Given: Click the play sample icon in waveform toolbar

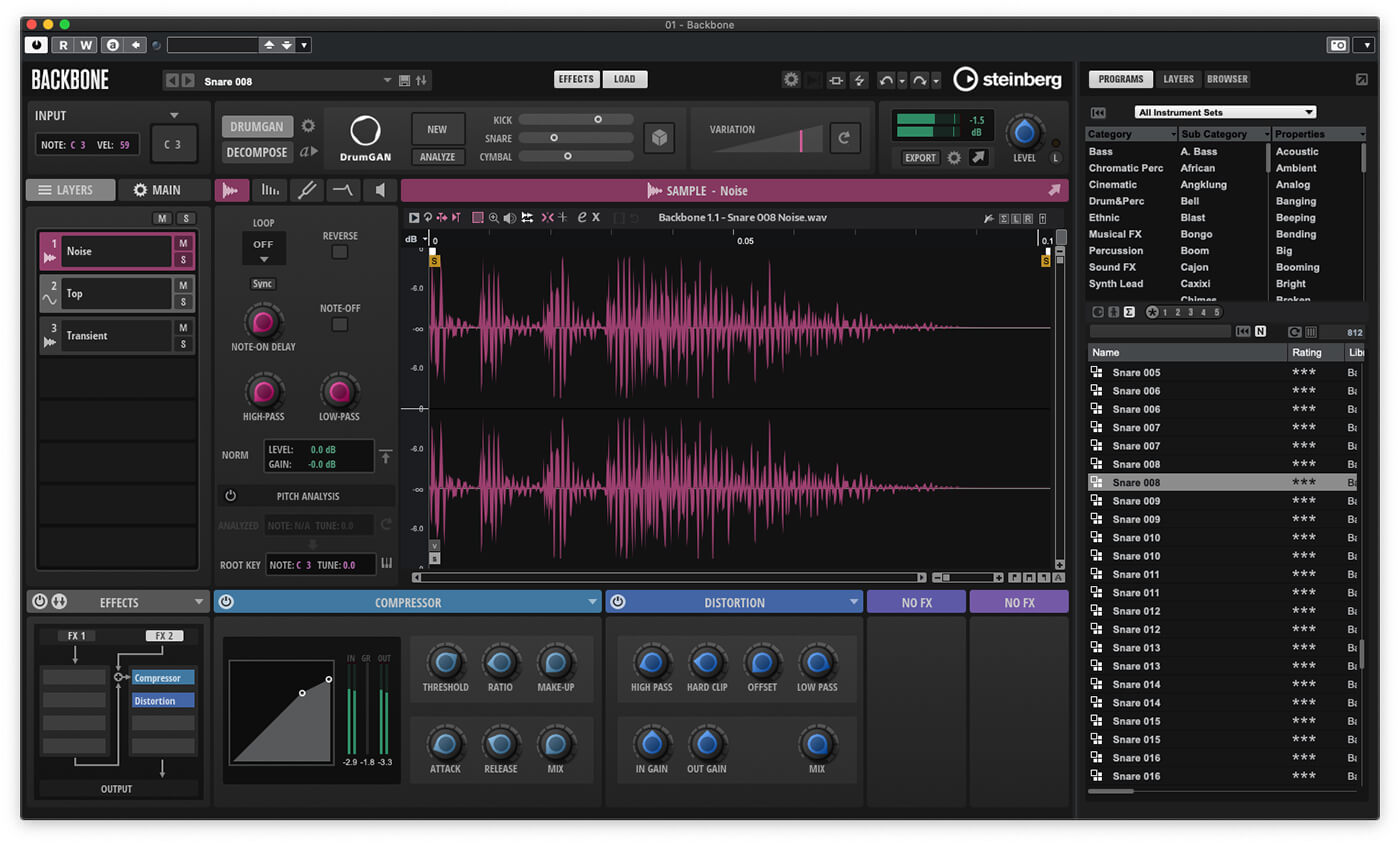Looking at the screenshot, I should [414, 217].
